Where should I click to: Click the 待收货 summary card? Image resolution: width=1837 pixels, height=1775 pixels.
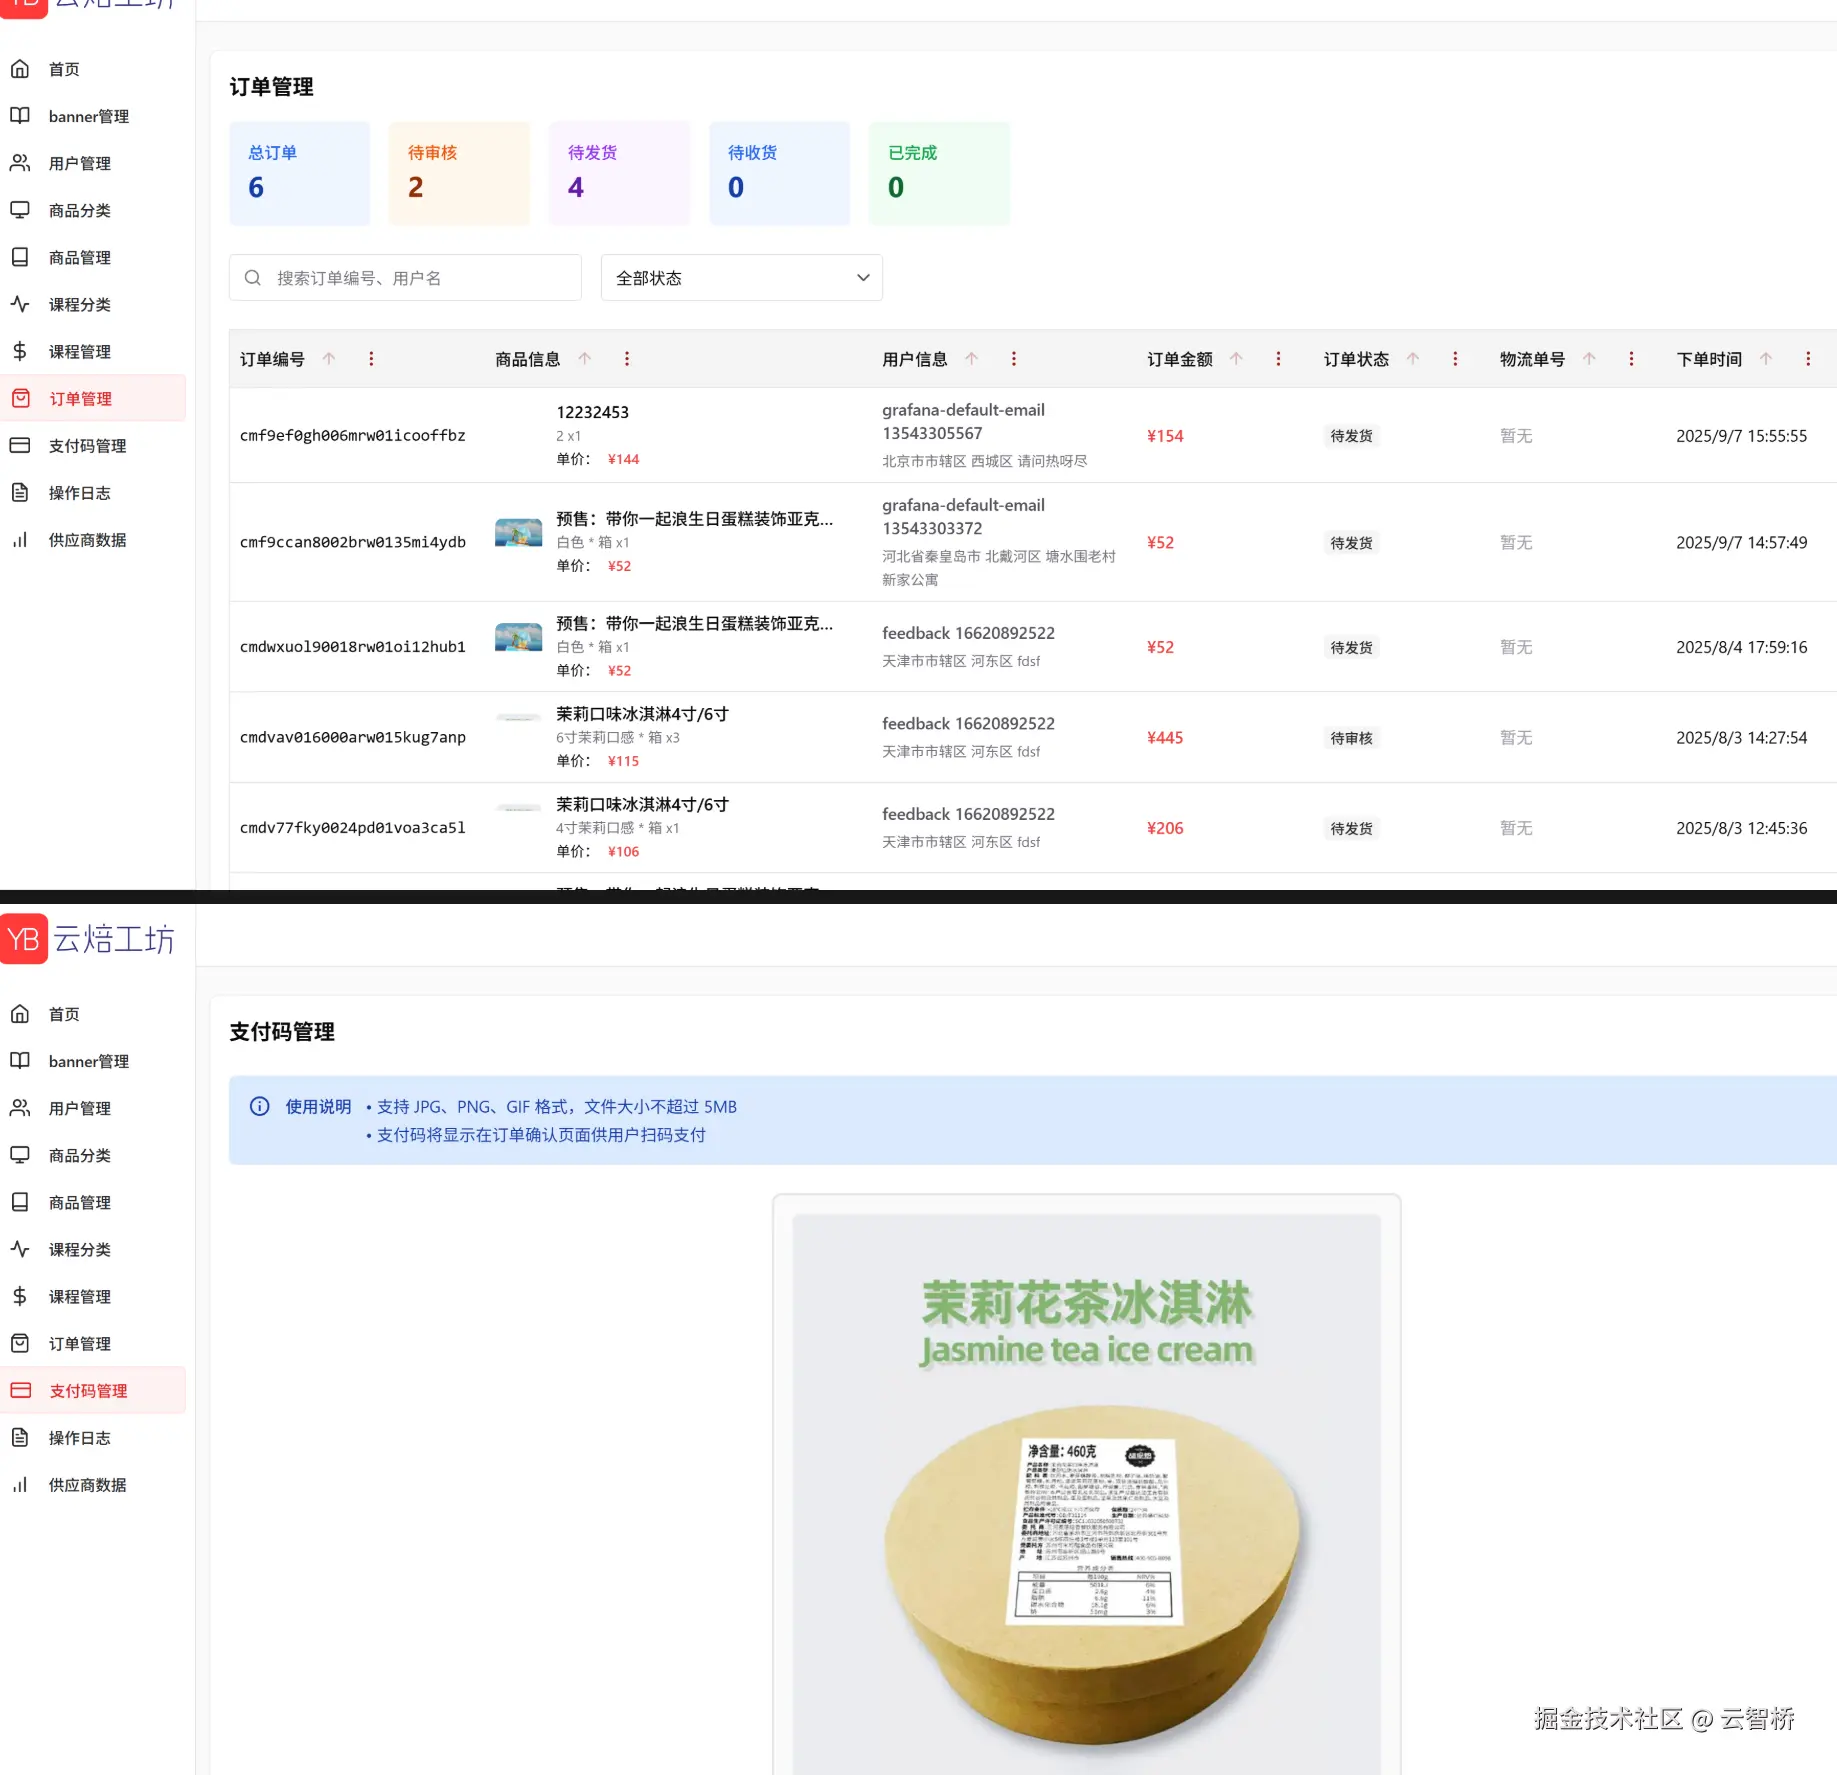point(780,173)
